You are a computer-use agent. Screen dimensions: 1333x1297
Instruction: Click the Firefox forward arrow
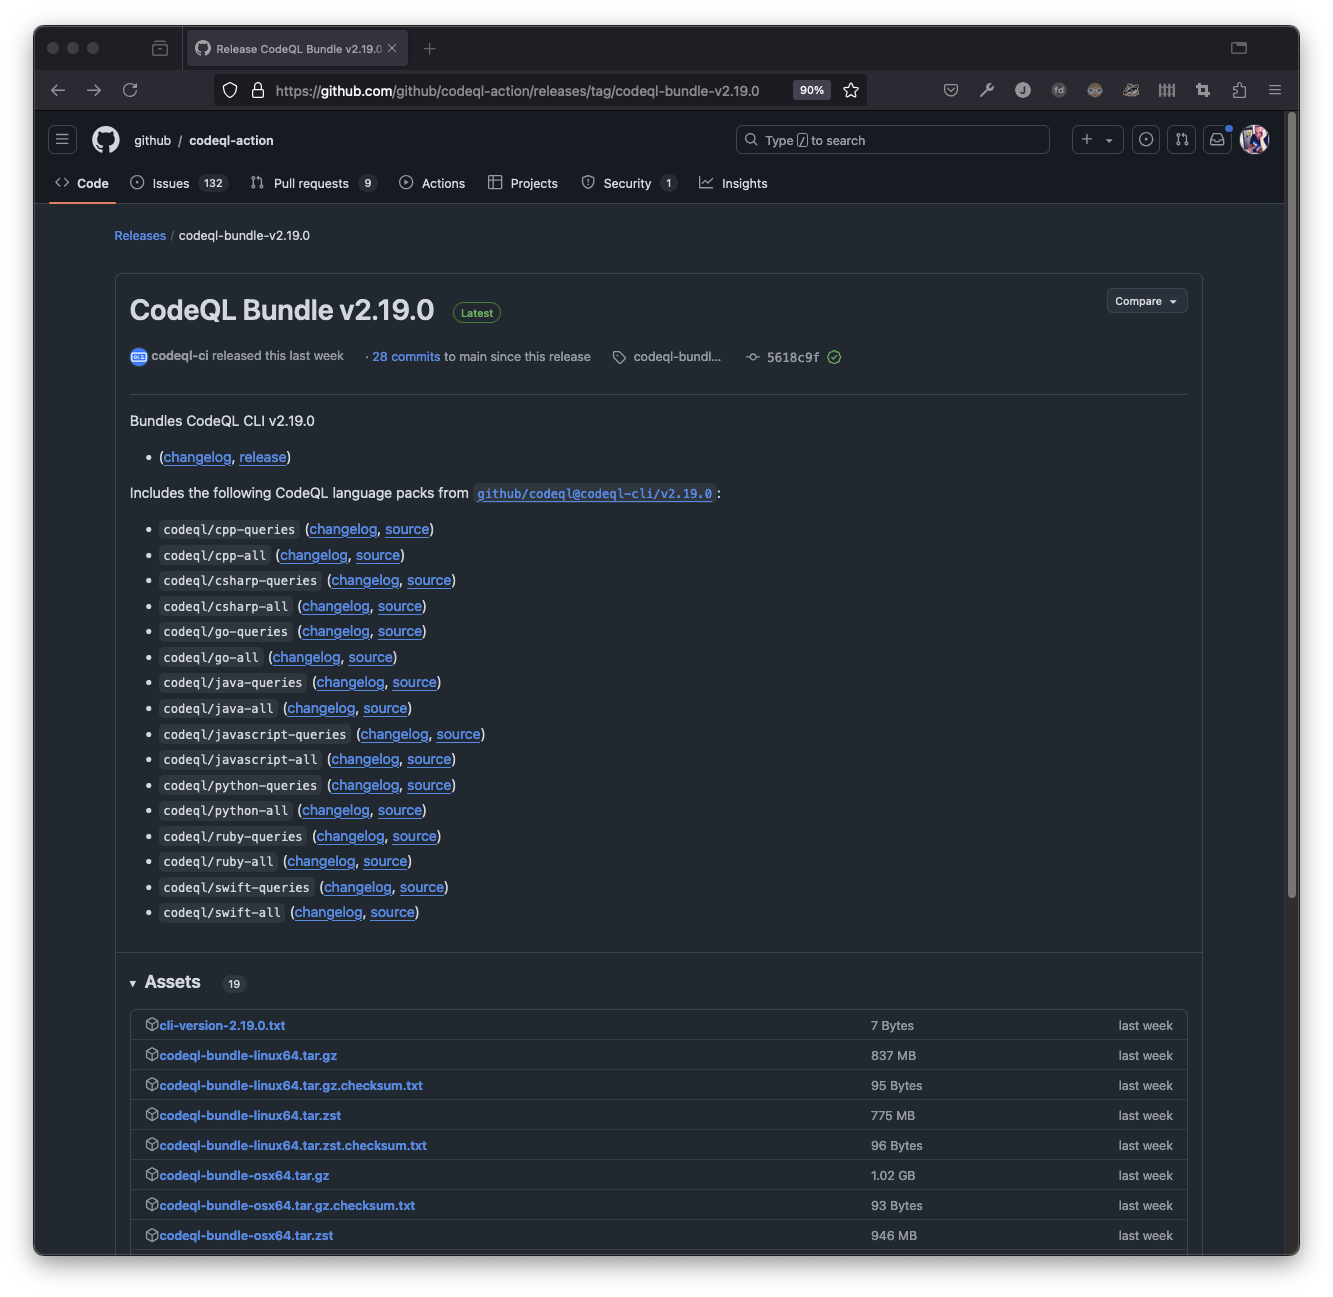pyautogui.click(x=94, y=90)
